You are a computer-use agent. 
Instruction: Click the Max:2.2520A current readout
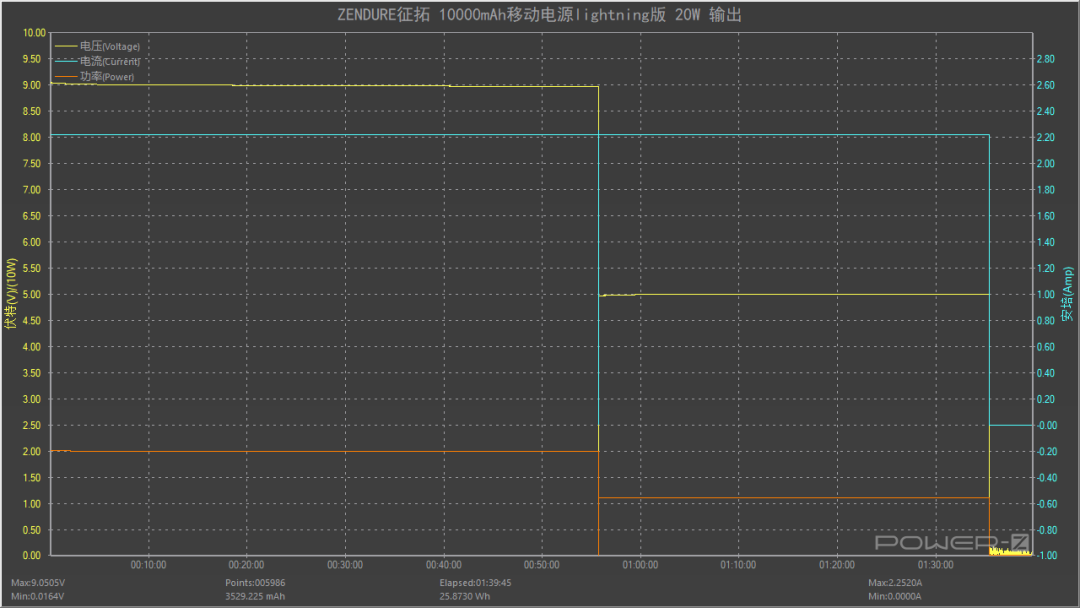click(x=895, y=583)
